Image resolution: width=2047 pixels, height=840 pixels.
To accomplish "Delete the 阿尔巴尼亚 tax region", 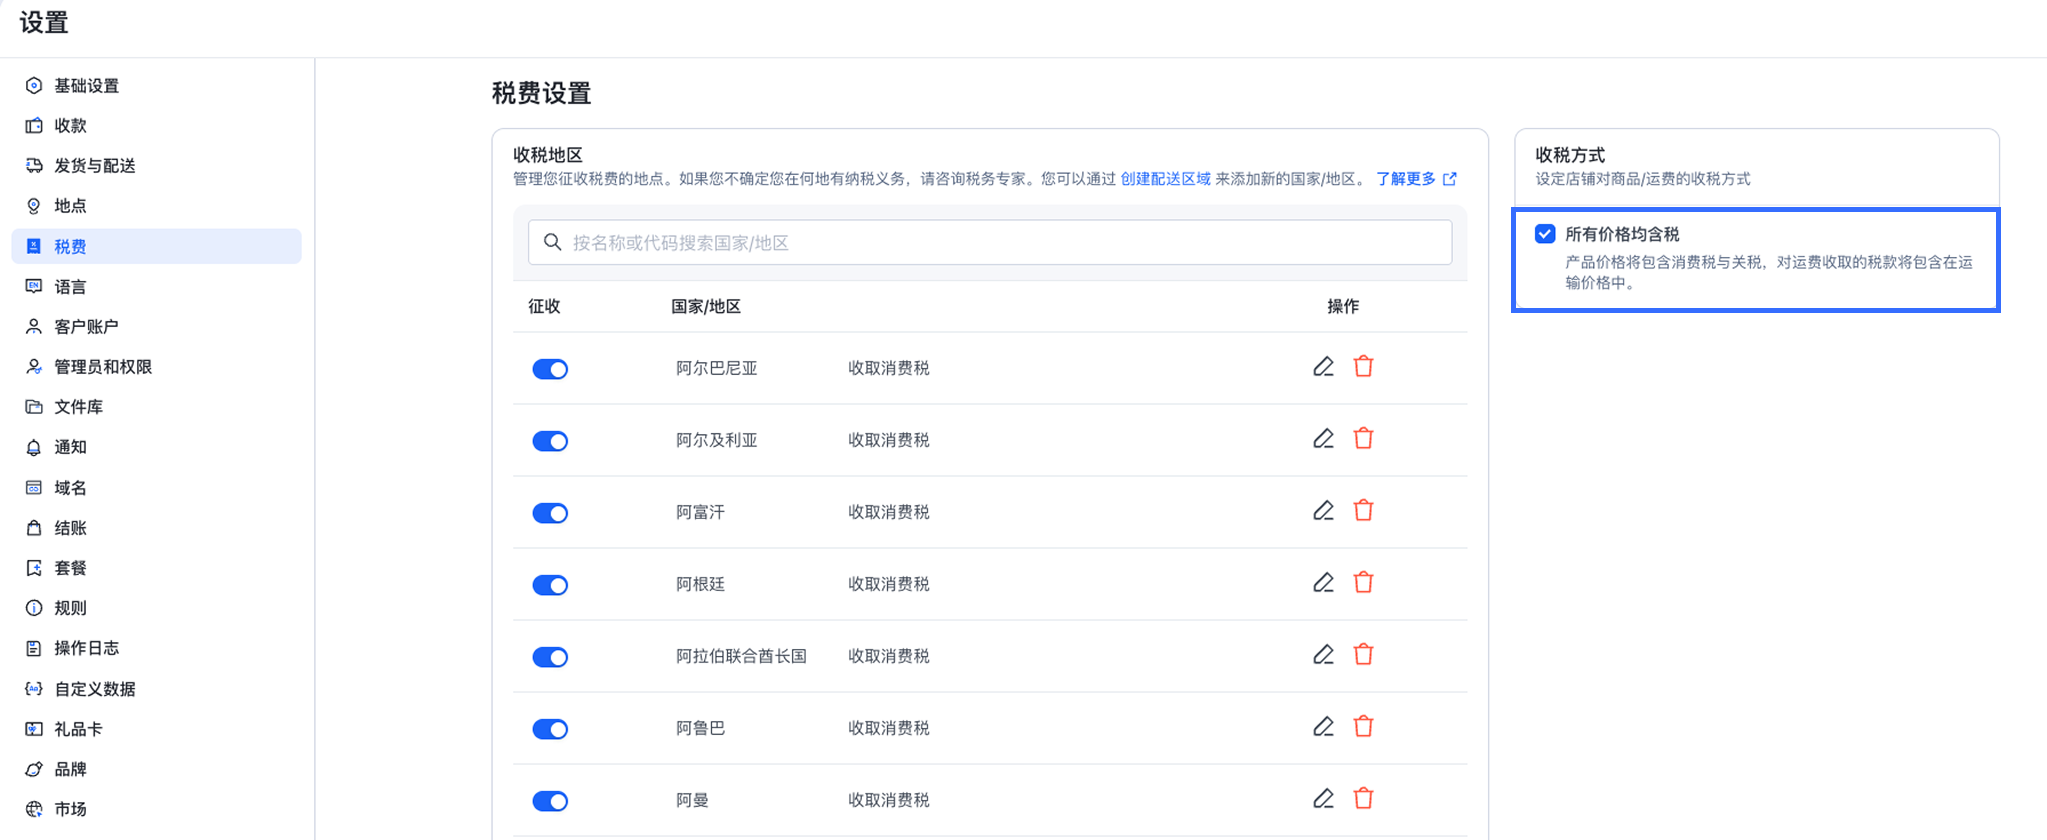I will 1363,367.
